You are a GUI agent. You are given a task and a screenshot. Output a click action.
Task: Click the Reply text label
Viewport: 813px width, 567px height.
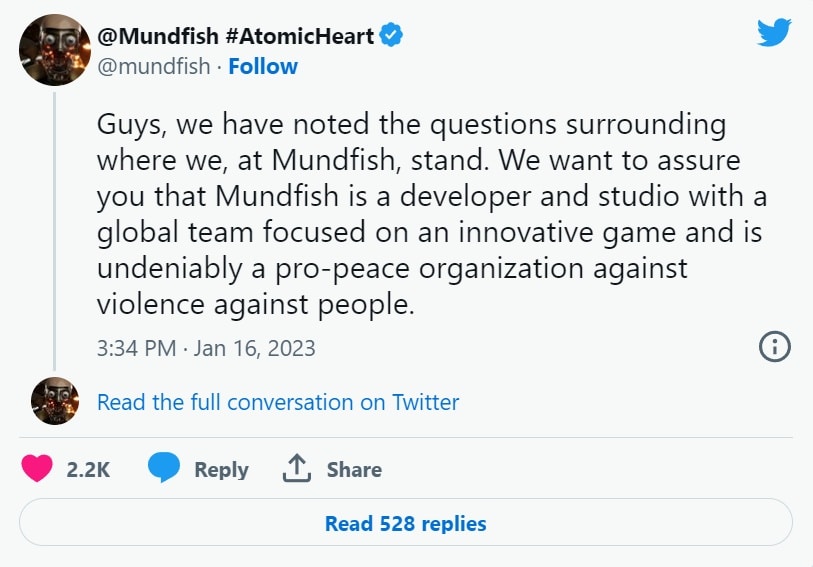point(221,470)
